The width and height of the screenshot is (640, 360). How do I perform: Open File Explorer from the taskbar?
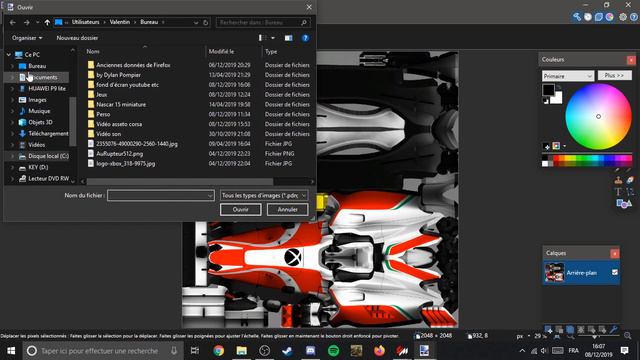pos(242,351)
